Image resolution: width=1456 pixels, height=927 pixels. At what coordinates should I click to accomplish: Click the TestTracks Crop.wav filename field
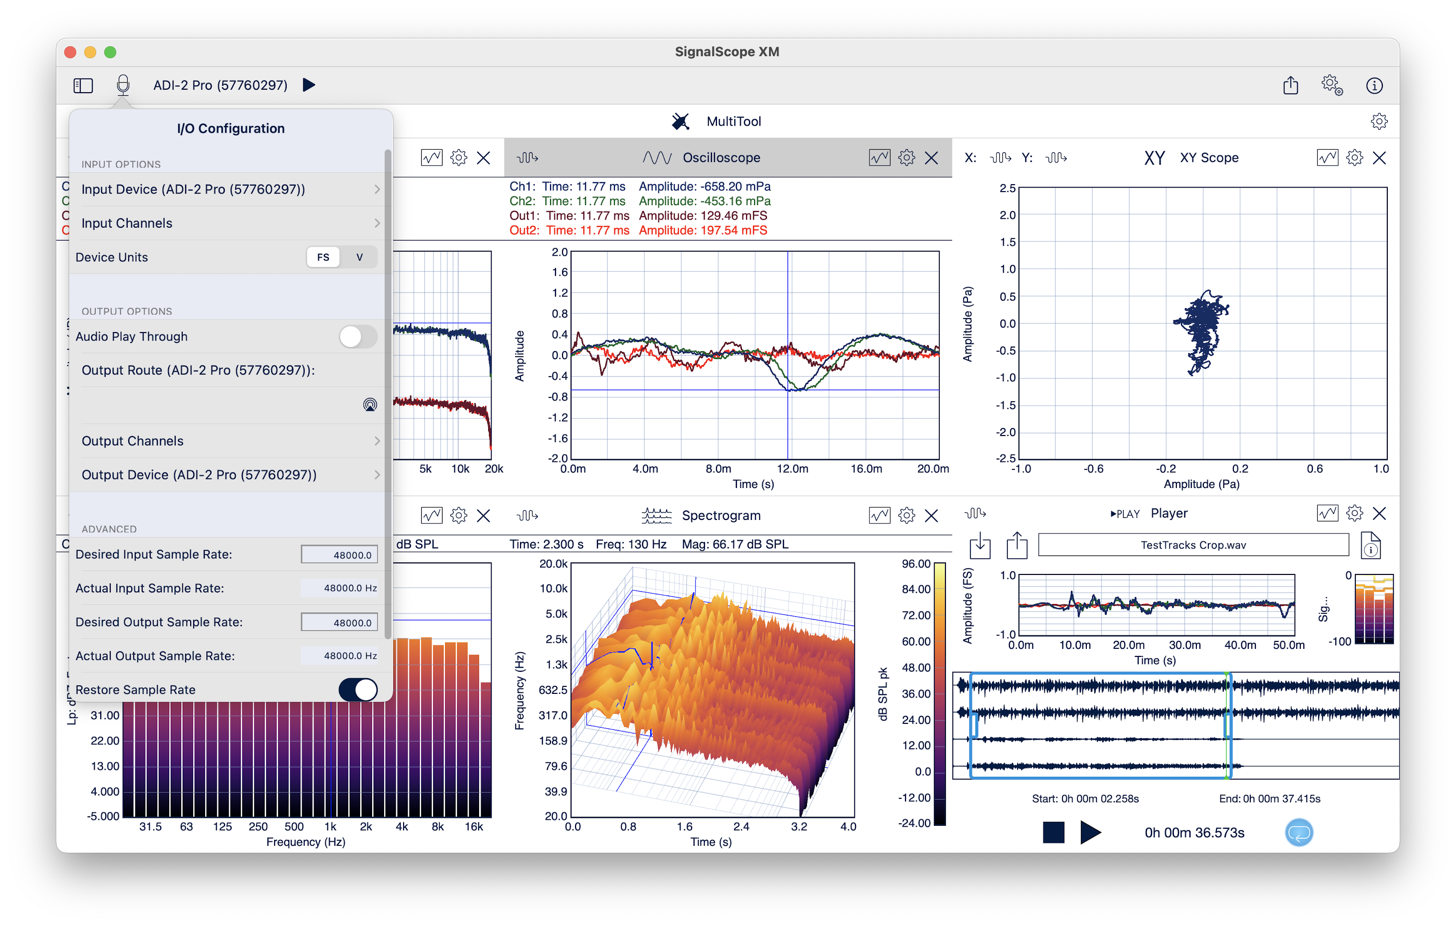coord(1193,545)
